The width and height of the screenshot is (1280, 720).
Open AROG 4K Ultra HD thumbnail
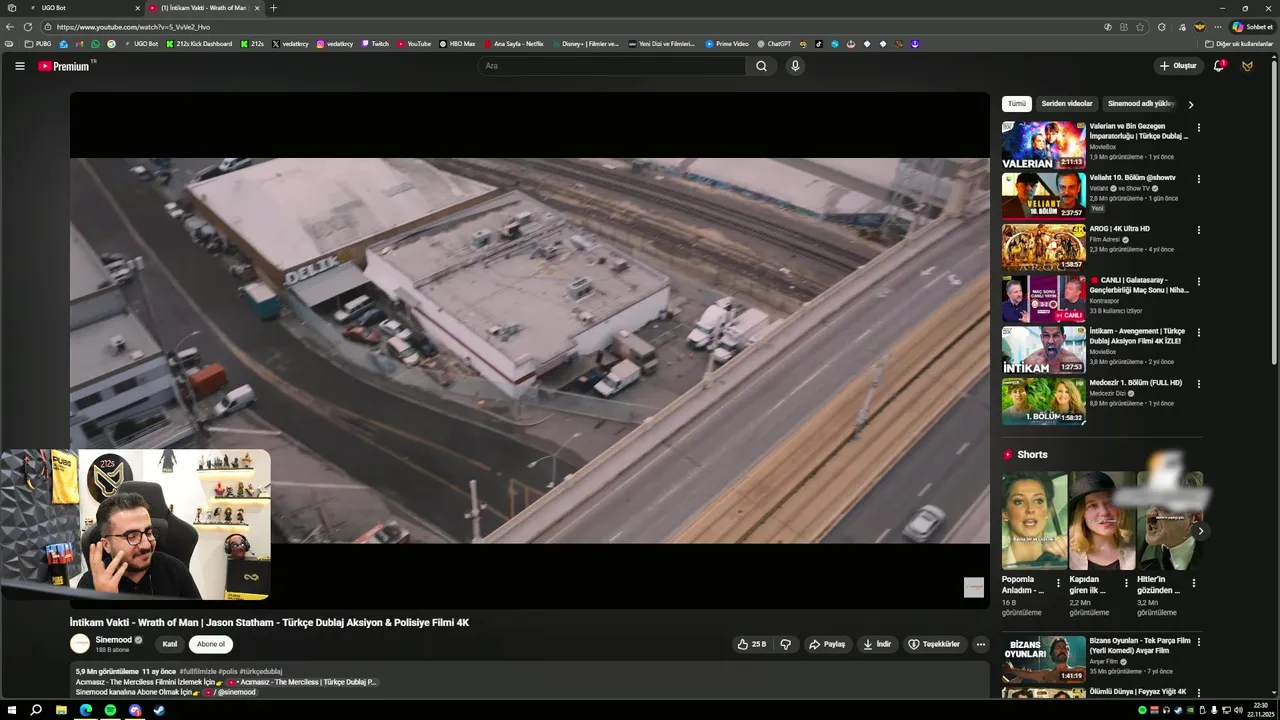click(1043, 248)
